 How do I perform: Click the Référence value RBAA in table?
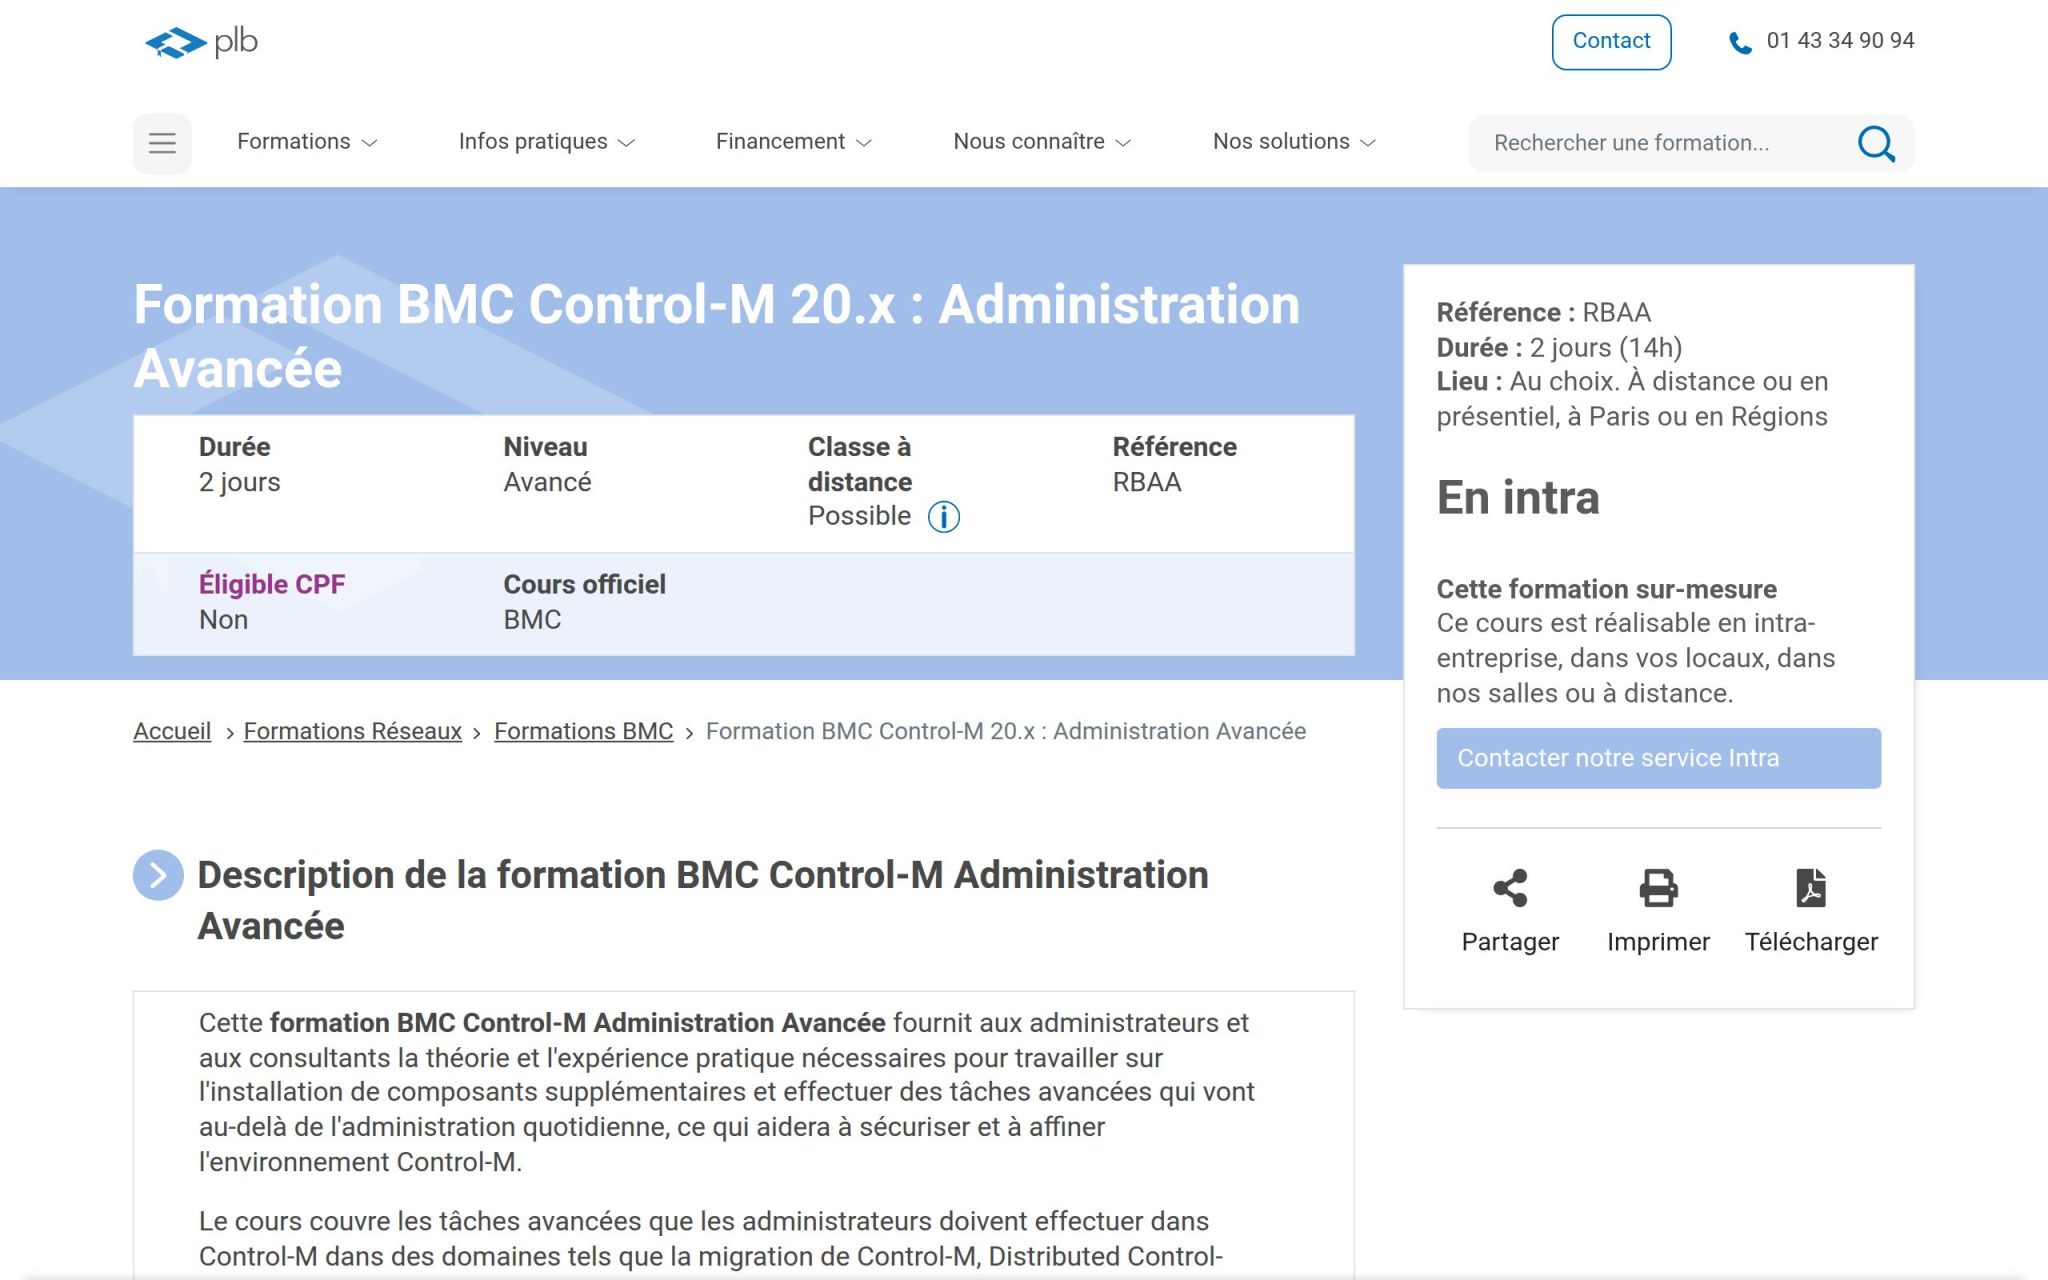point(1147,482)
